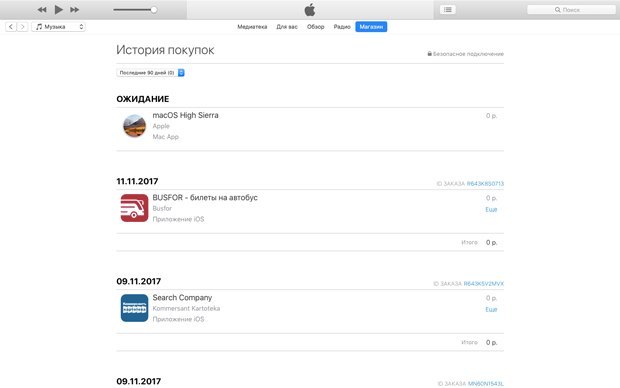This screenshot has width=620, height=388.
Task: Select the Магазин tab
Action: [371, 27]
